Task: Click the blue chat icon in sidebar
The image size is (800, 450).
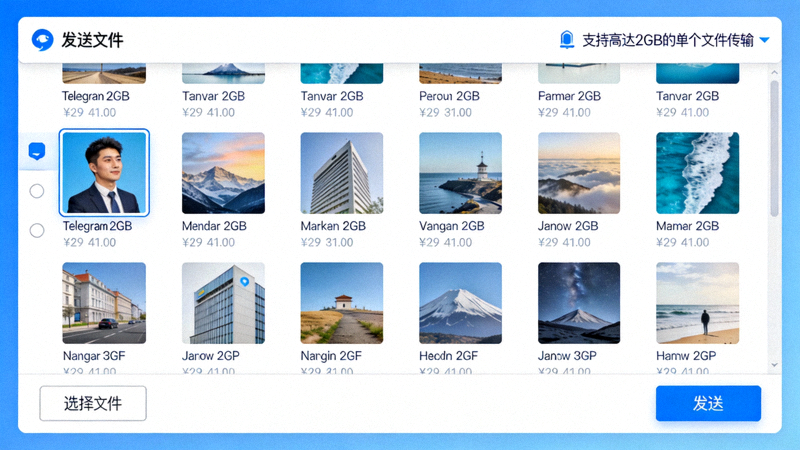Action: click(x=37, y=151)
